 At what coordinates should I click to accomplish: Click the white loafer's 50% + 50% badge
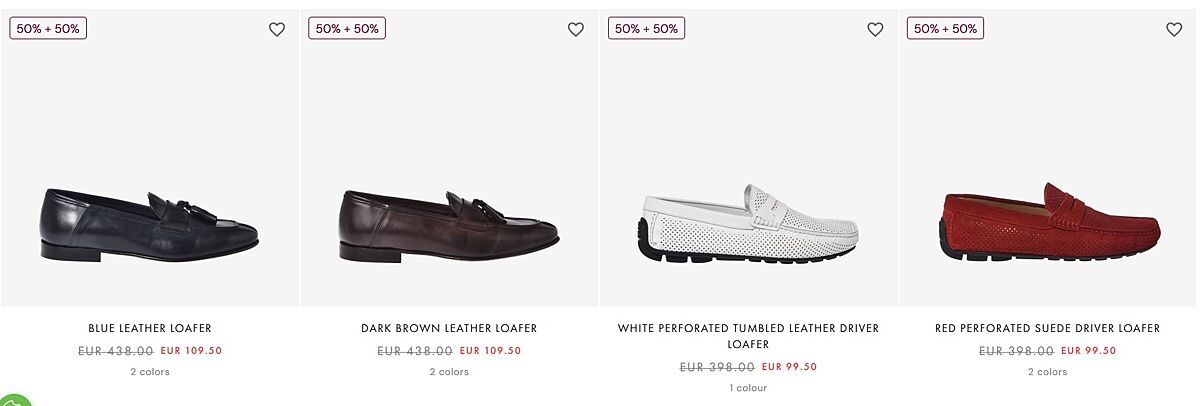646,29
